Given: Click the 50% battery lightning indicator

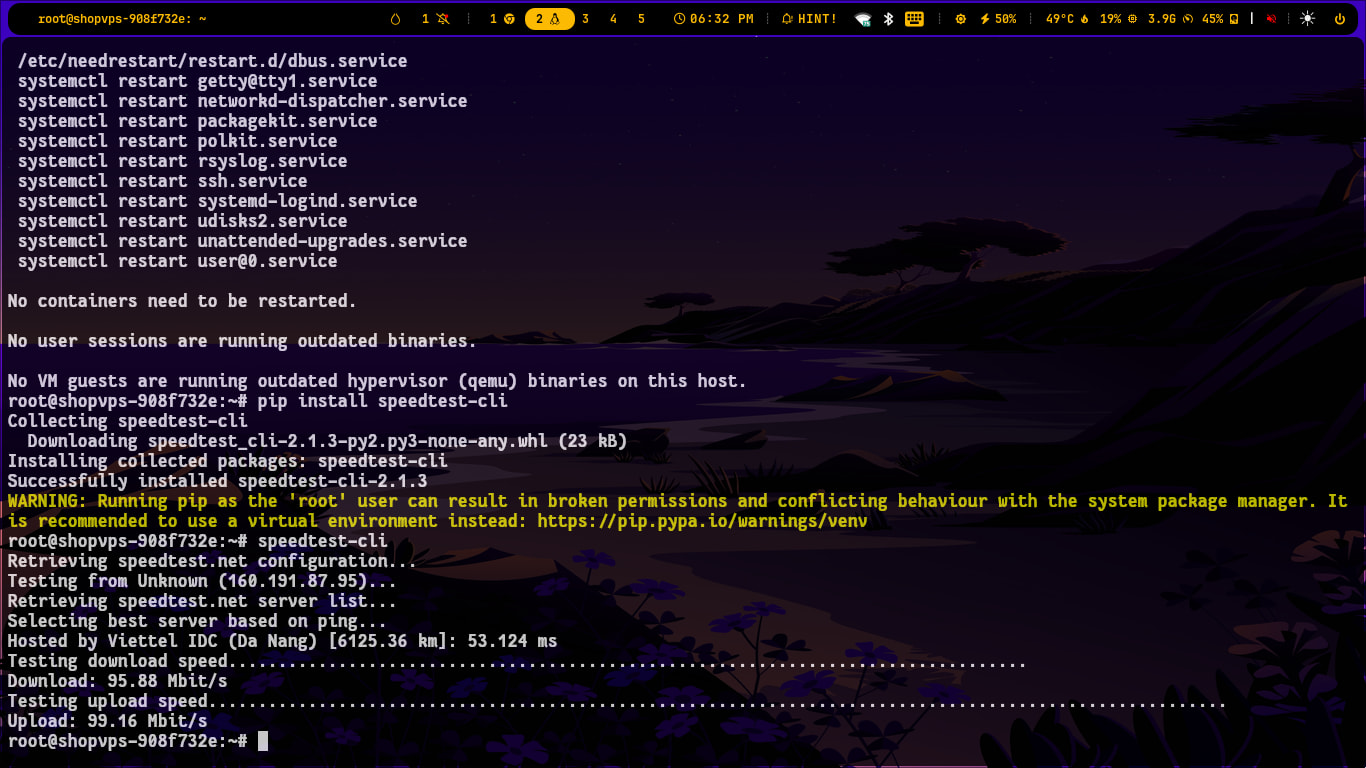Looking at the screenshot, I should (x=998, y=19).
